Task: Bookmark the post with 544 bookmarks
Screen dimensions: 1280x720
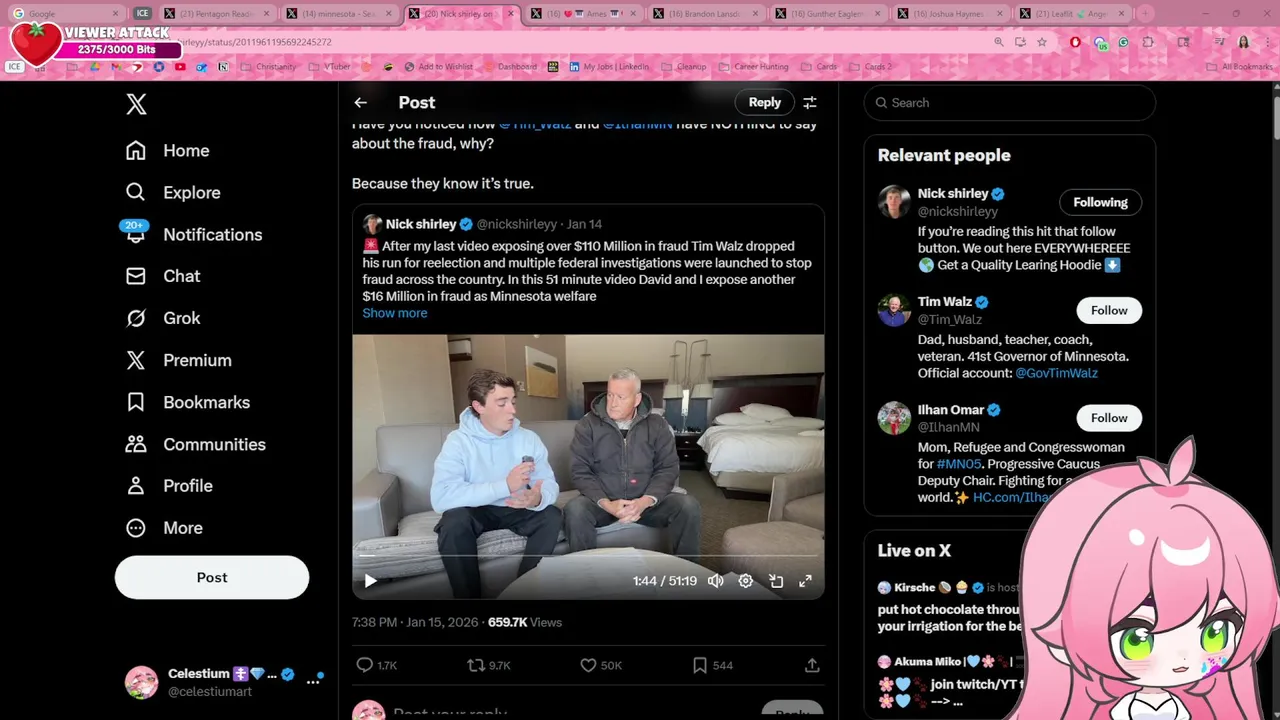Action: (712, 665)
